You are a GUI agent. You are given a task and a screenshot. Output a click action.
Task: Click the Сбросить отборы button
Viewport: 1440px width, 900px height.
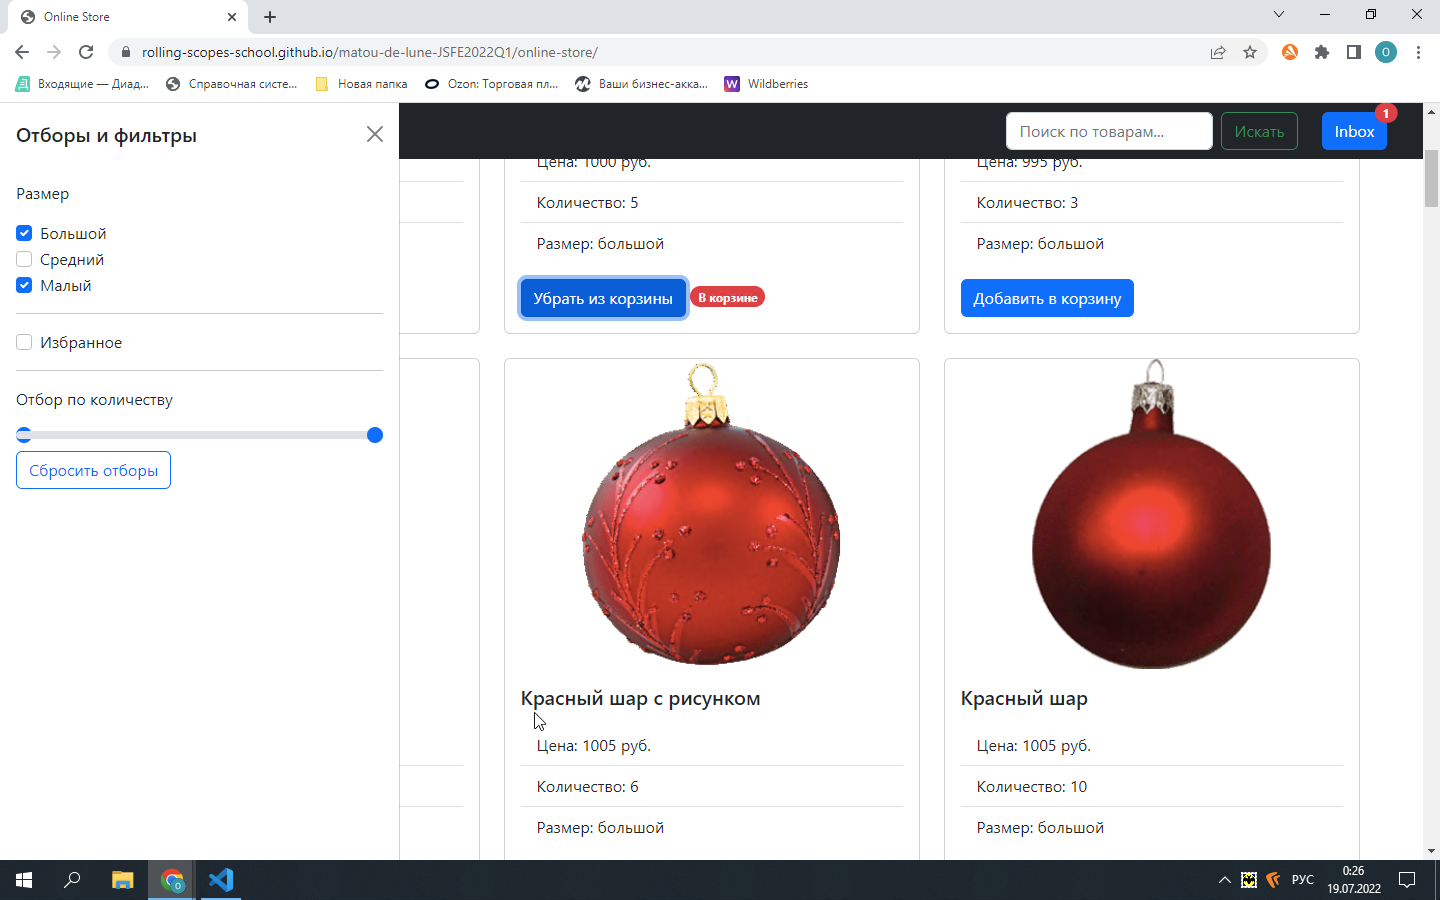[x=93, y=469]
